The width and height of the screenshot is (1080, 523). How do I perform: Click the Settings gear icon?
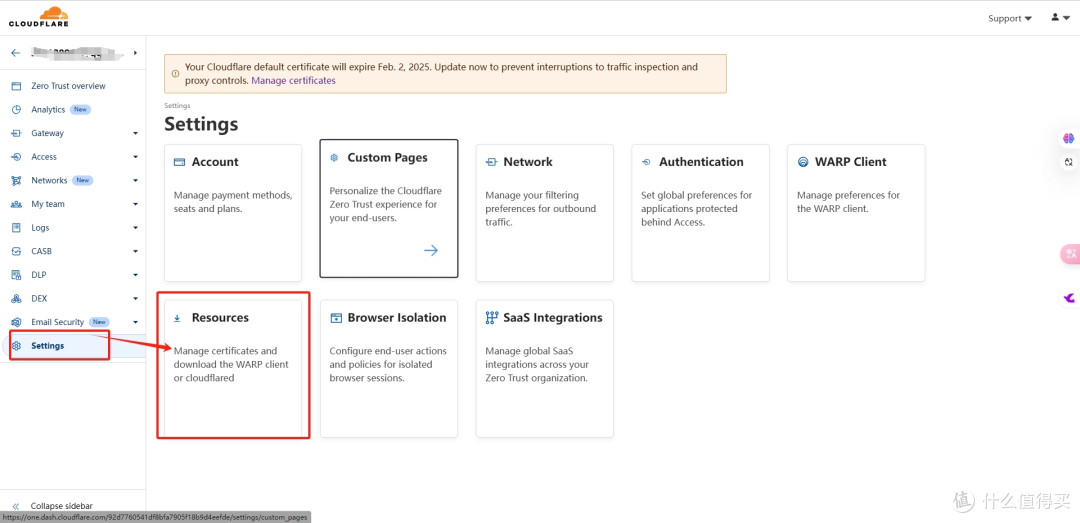tap(17, 346)
